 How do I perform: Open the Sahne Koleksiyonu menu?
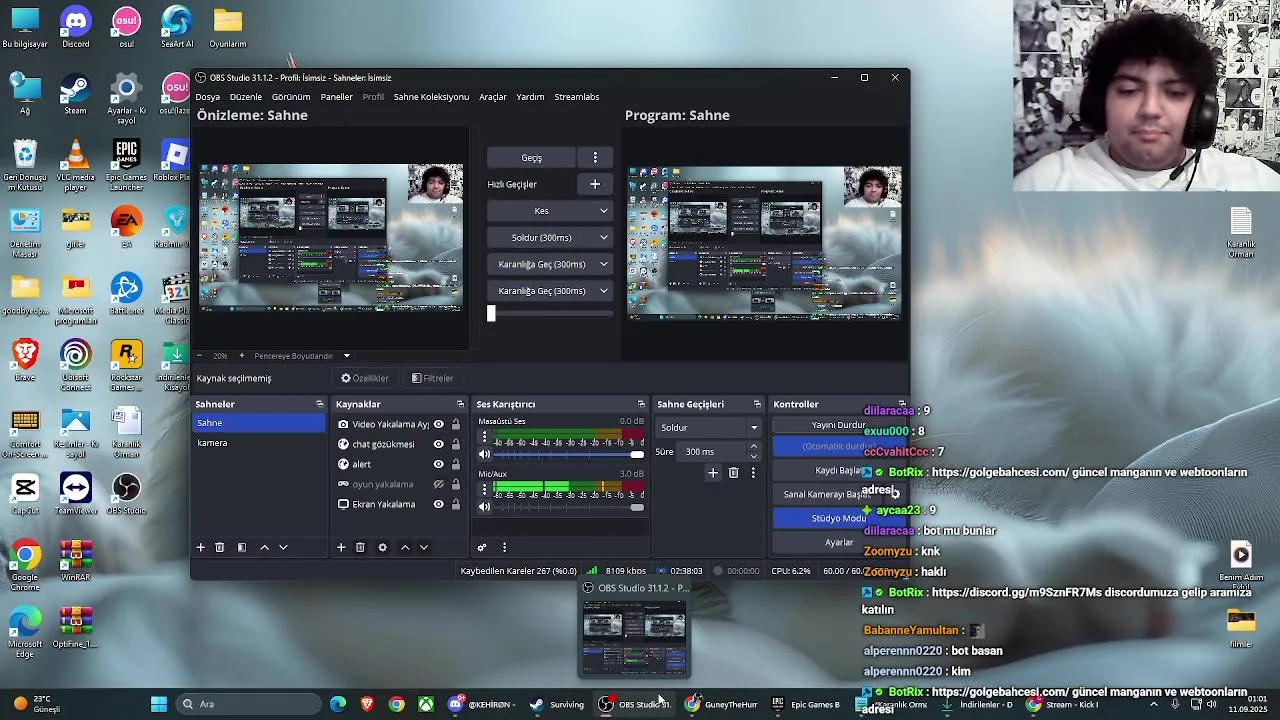(431, 97)
